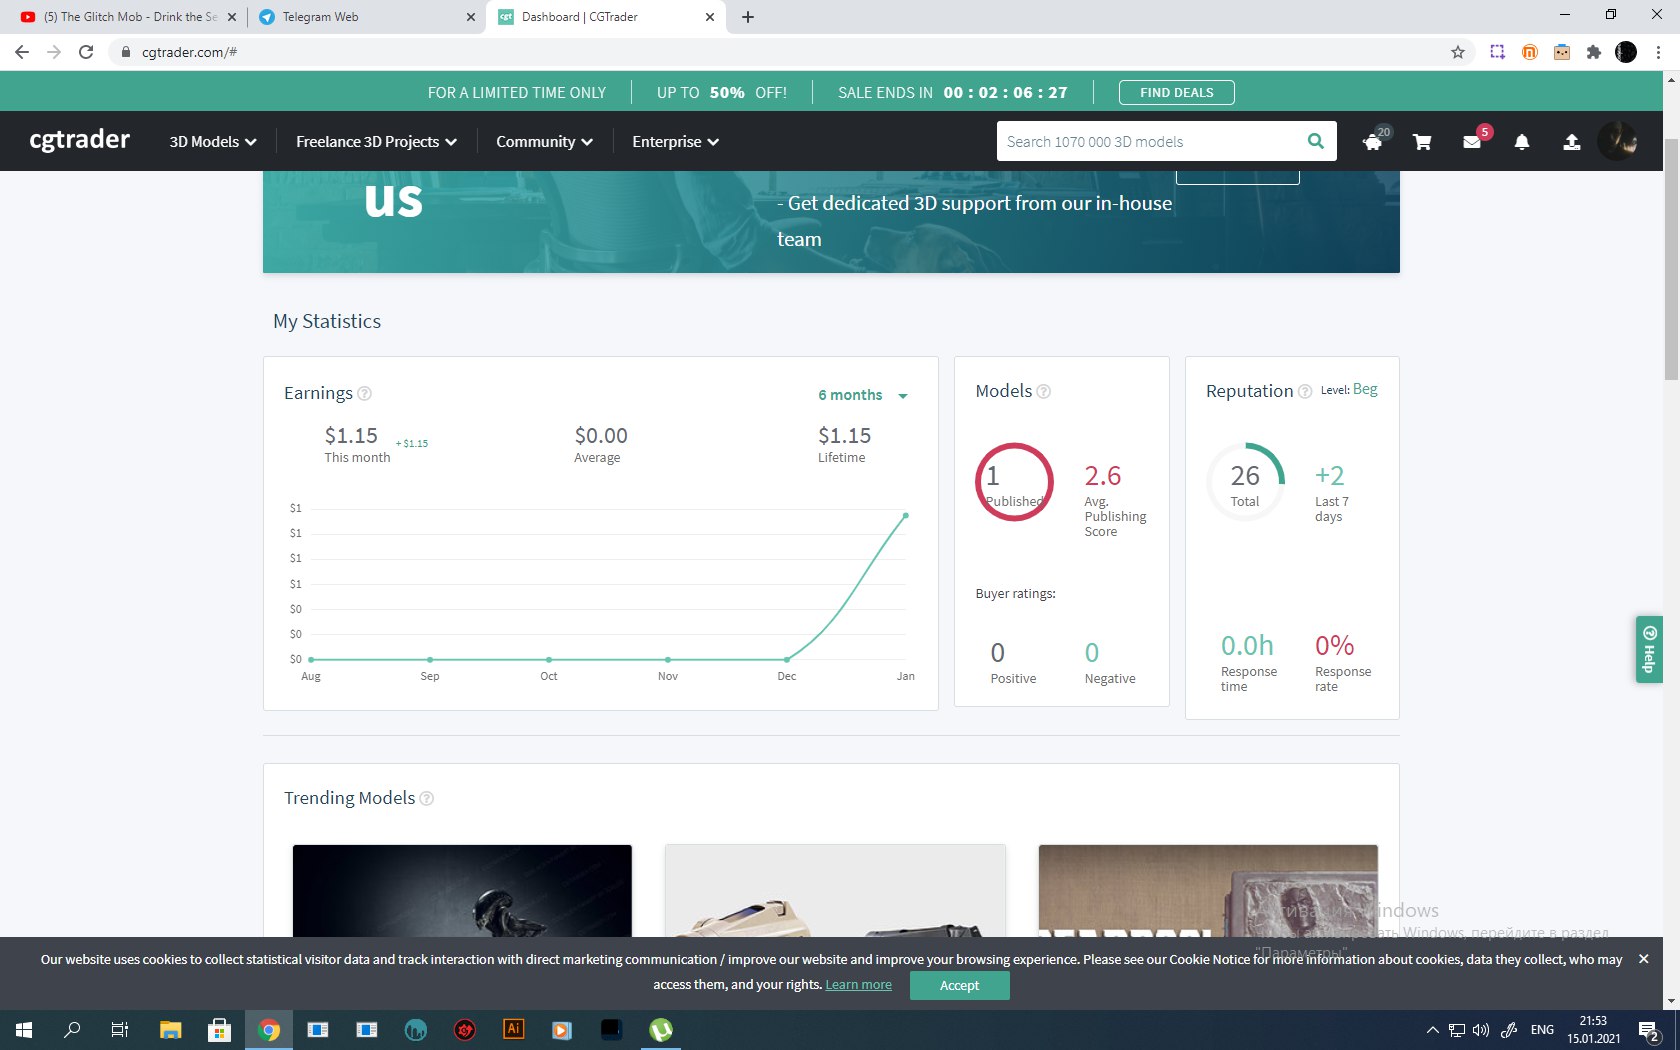The width and height of the screenshot is (1680, 1050).
Task: Open a new browser tab
Action: click(x=748, y=17)
